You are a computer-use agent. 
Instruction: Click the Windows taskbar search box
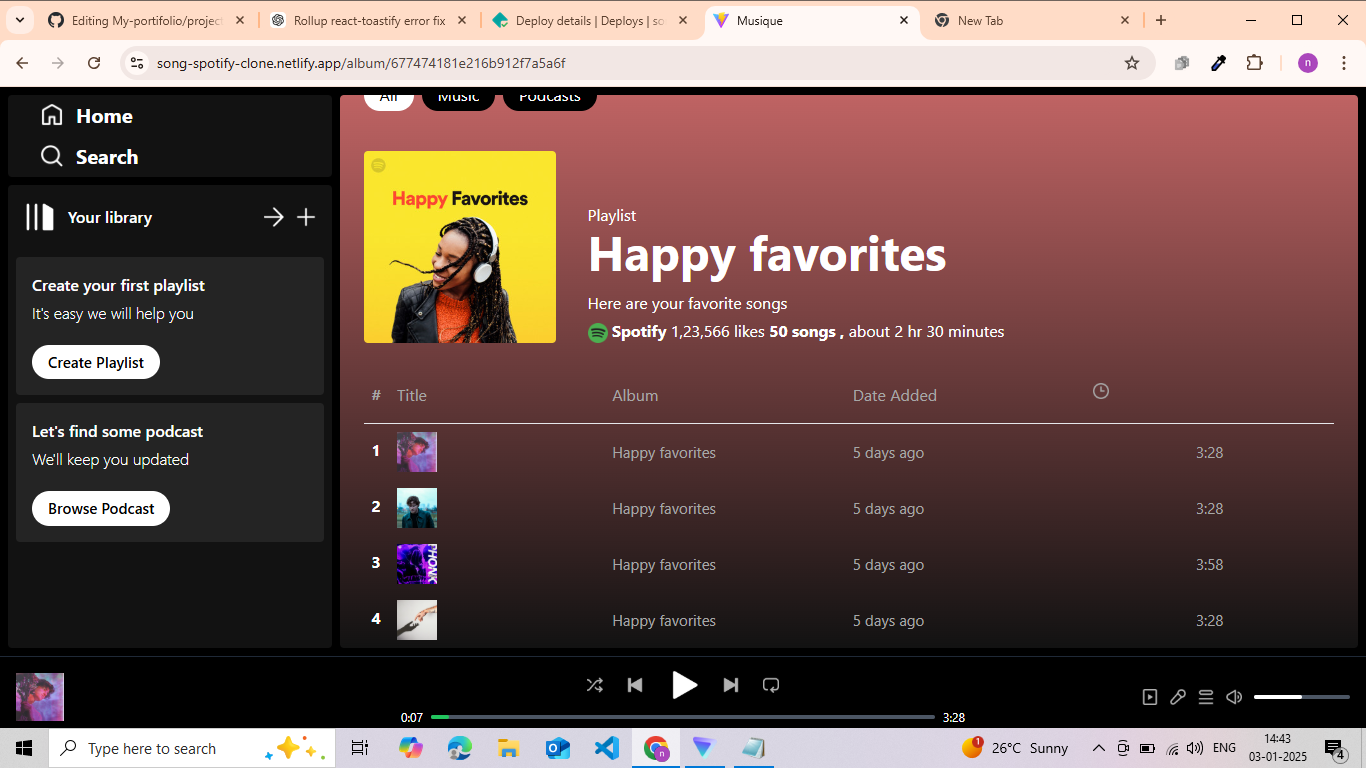[189, 748]
